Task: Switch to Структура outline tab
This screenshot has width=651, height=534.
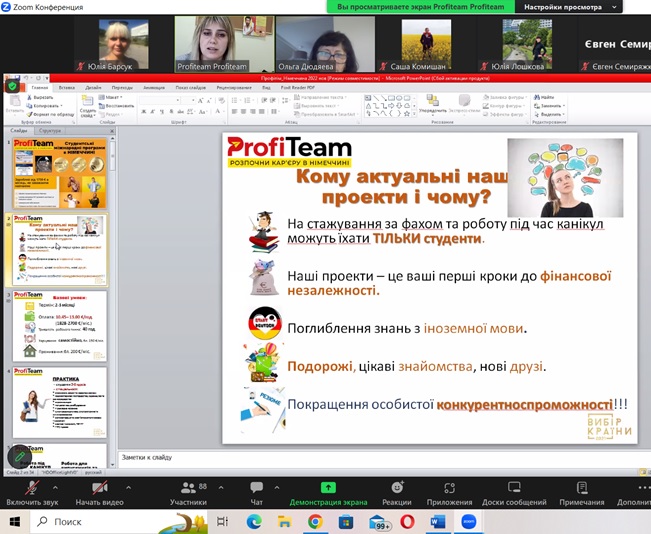Action: [x=50, y=130]
